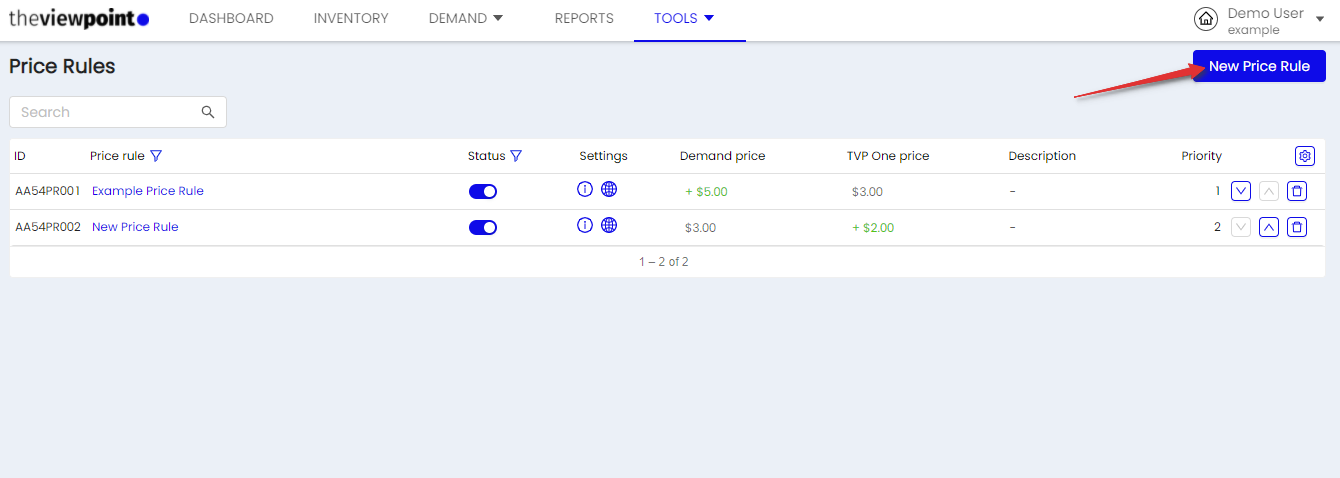Open globe settings for AA54PR002 row
This screenshot has height=478, width=1340.
[609, 225]
